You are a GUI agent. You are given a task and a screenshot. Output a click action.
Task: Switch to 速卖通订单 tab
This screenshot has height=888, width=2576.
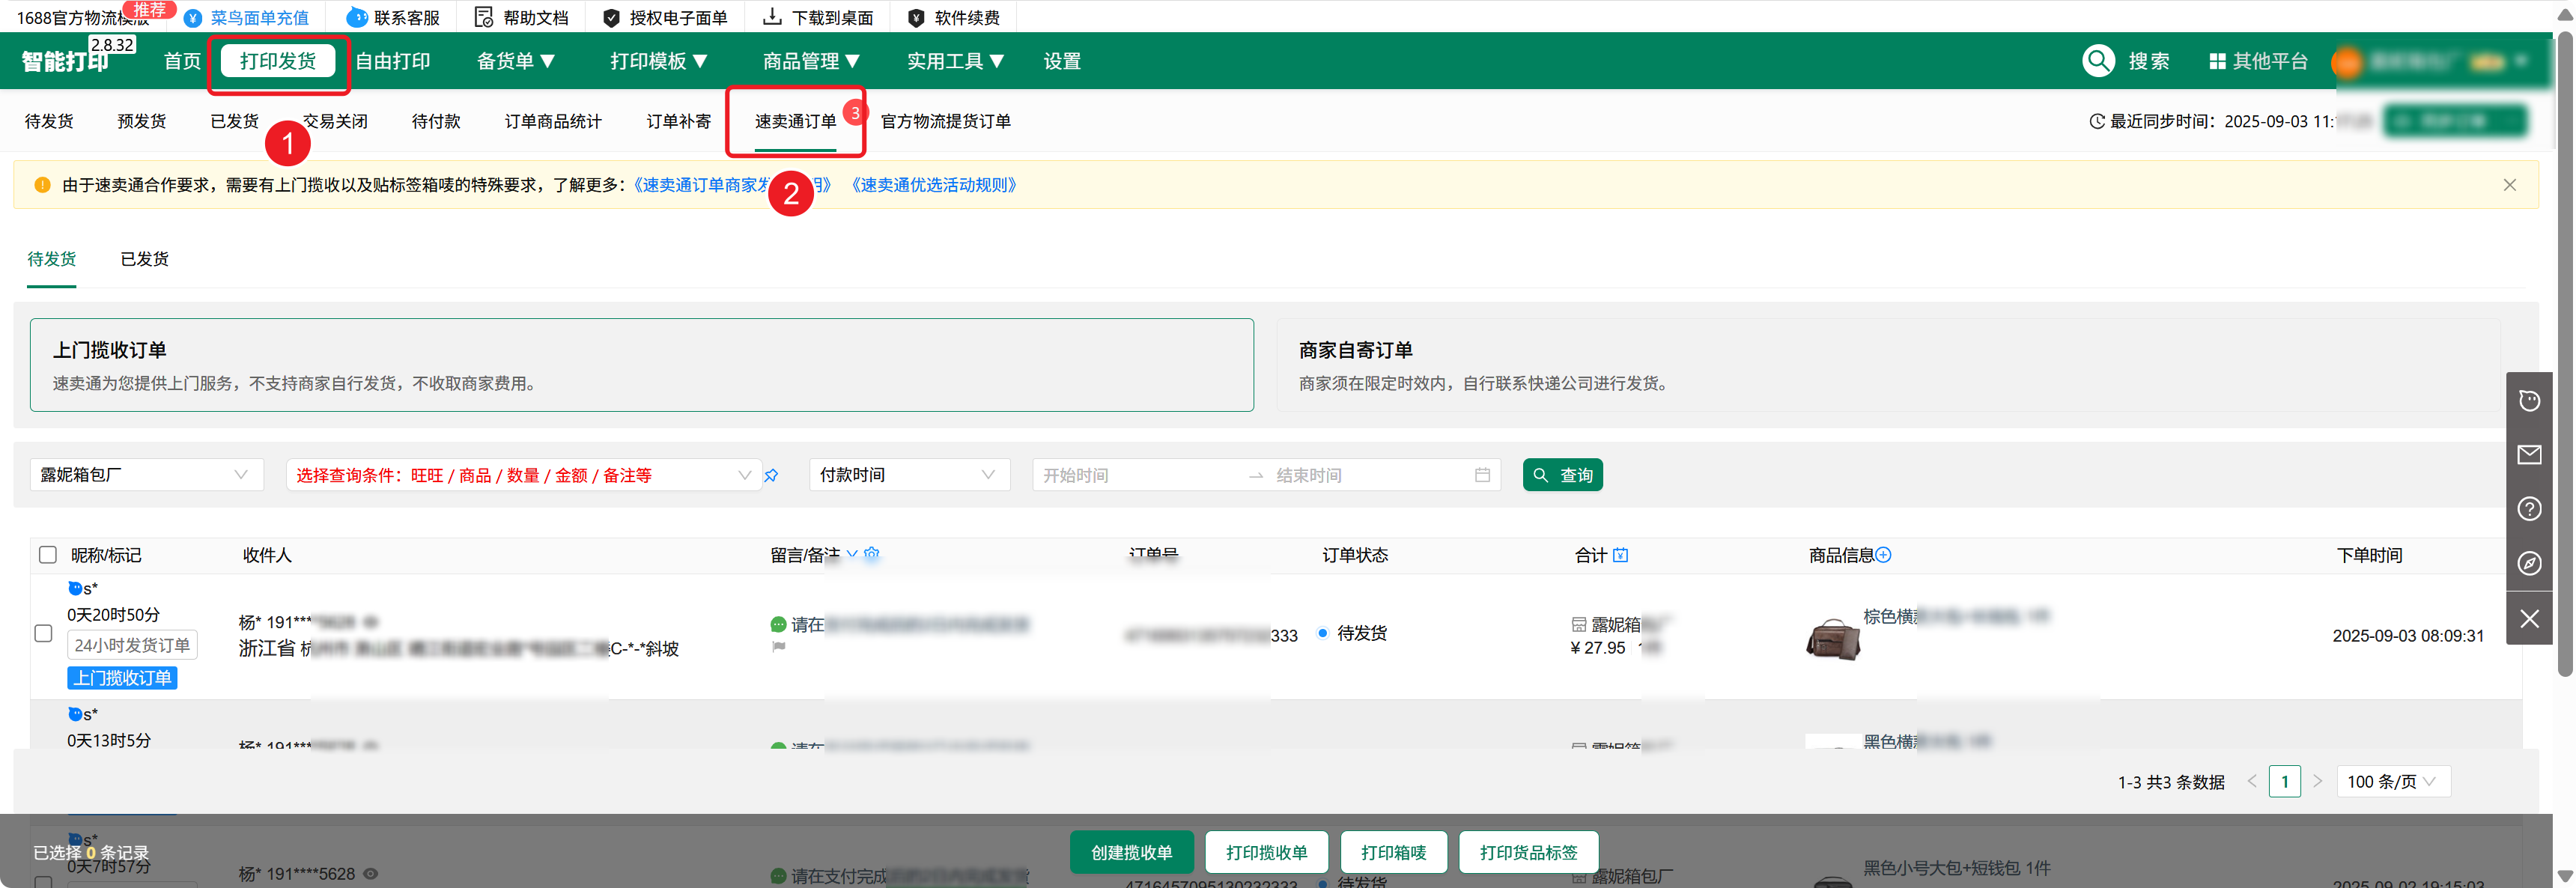795,121
